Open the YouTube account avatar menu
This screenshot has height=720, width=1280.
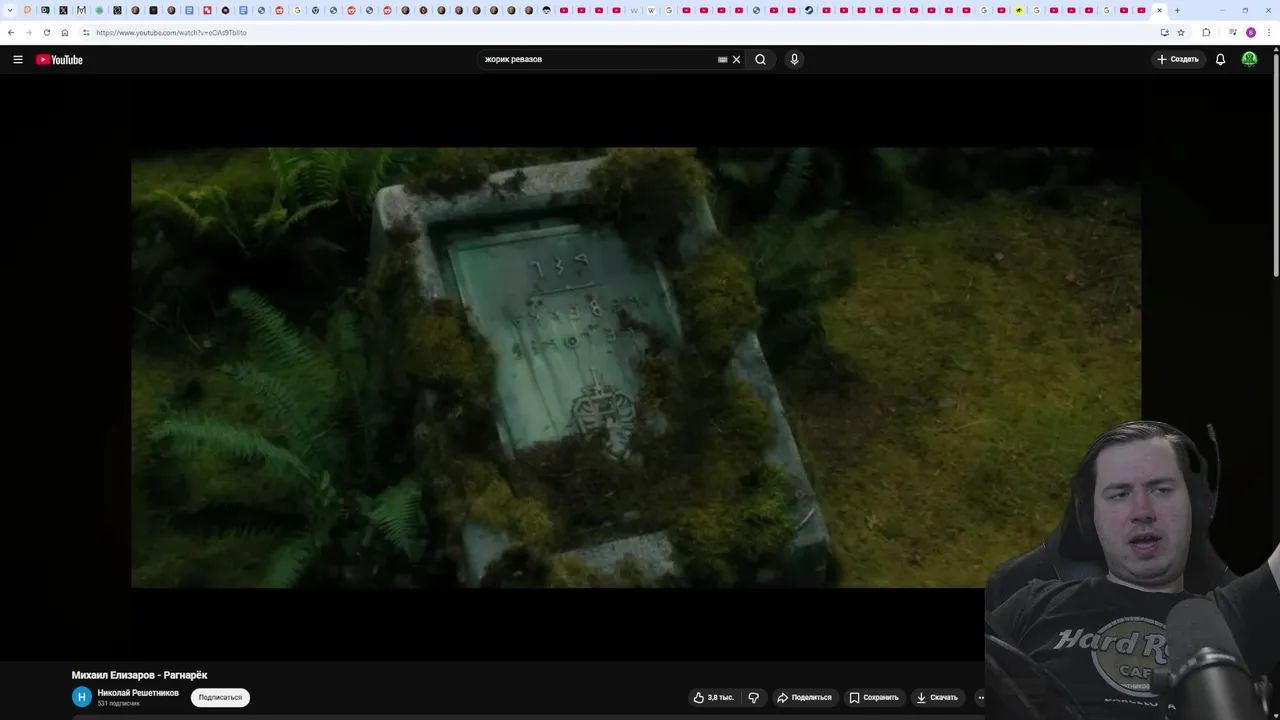click(x=1249, y=59)
